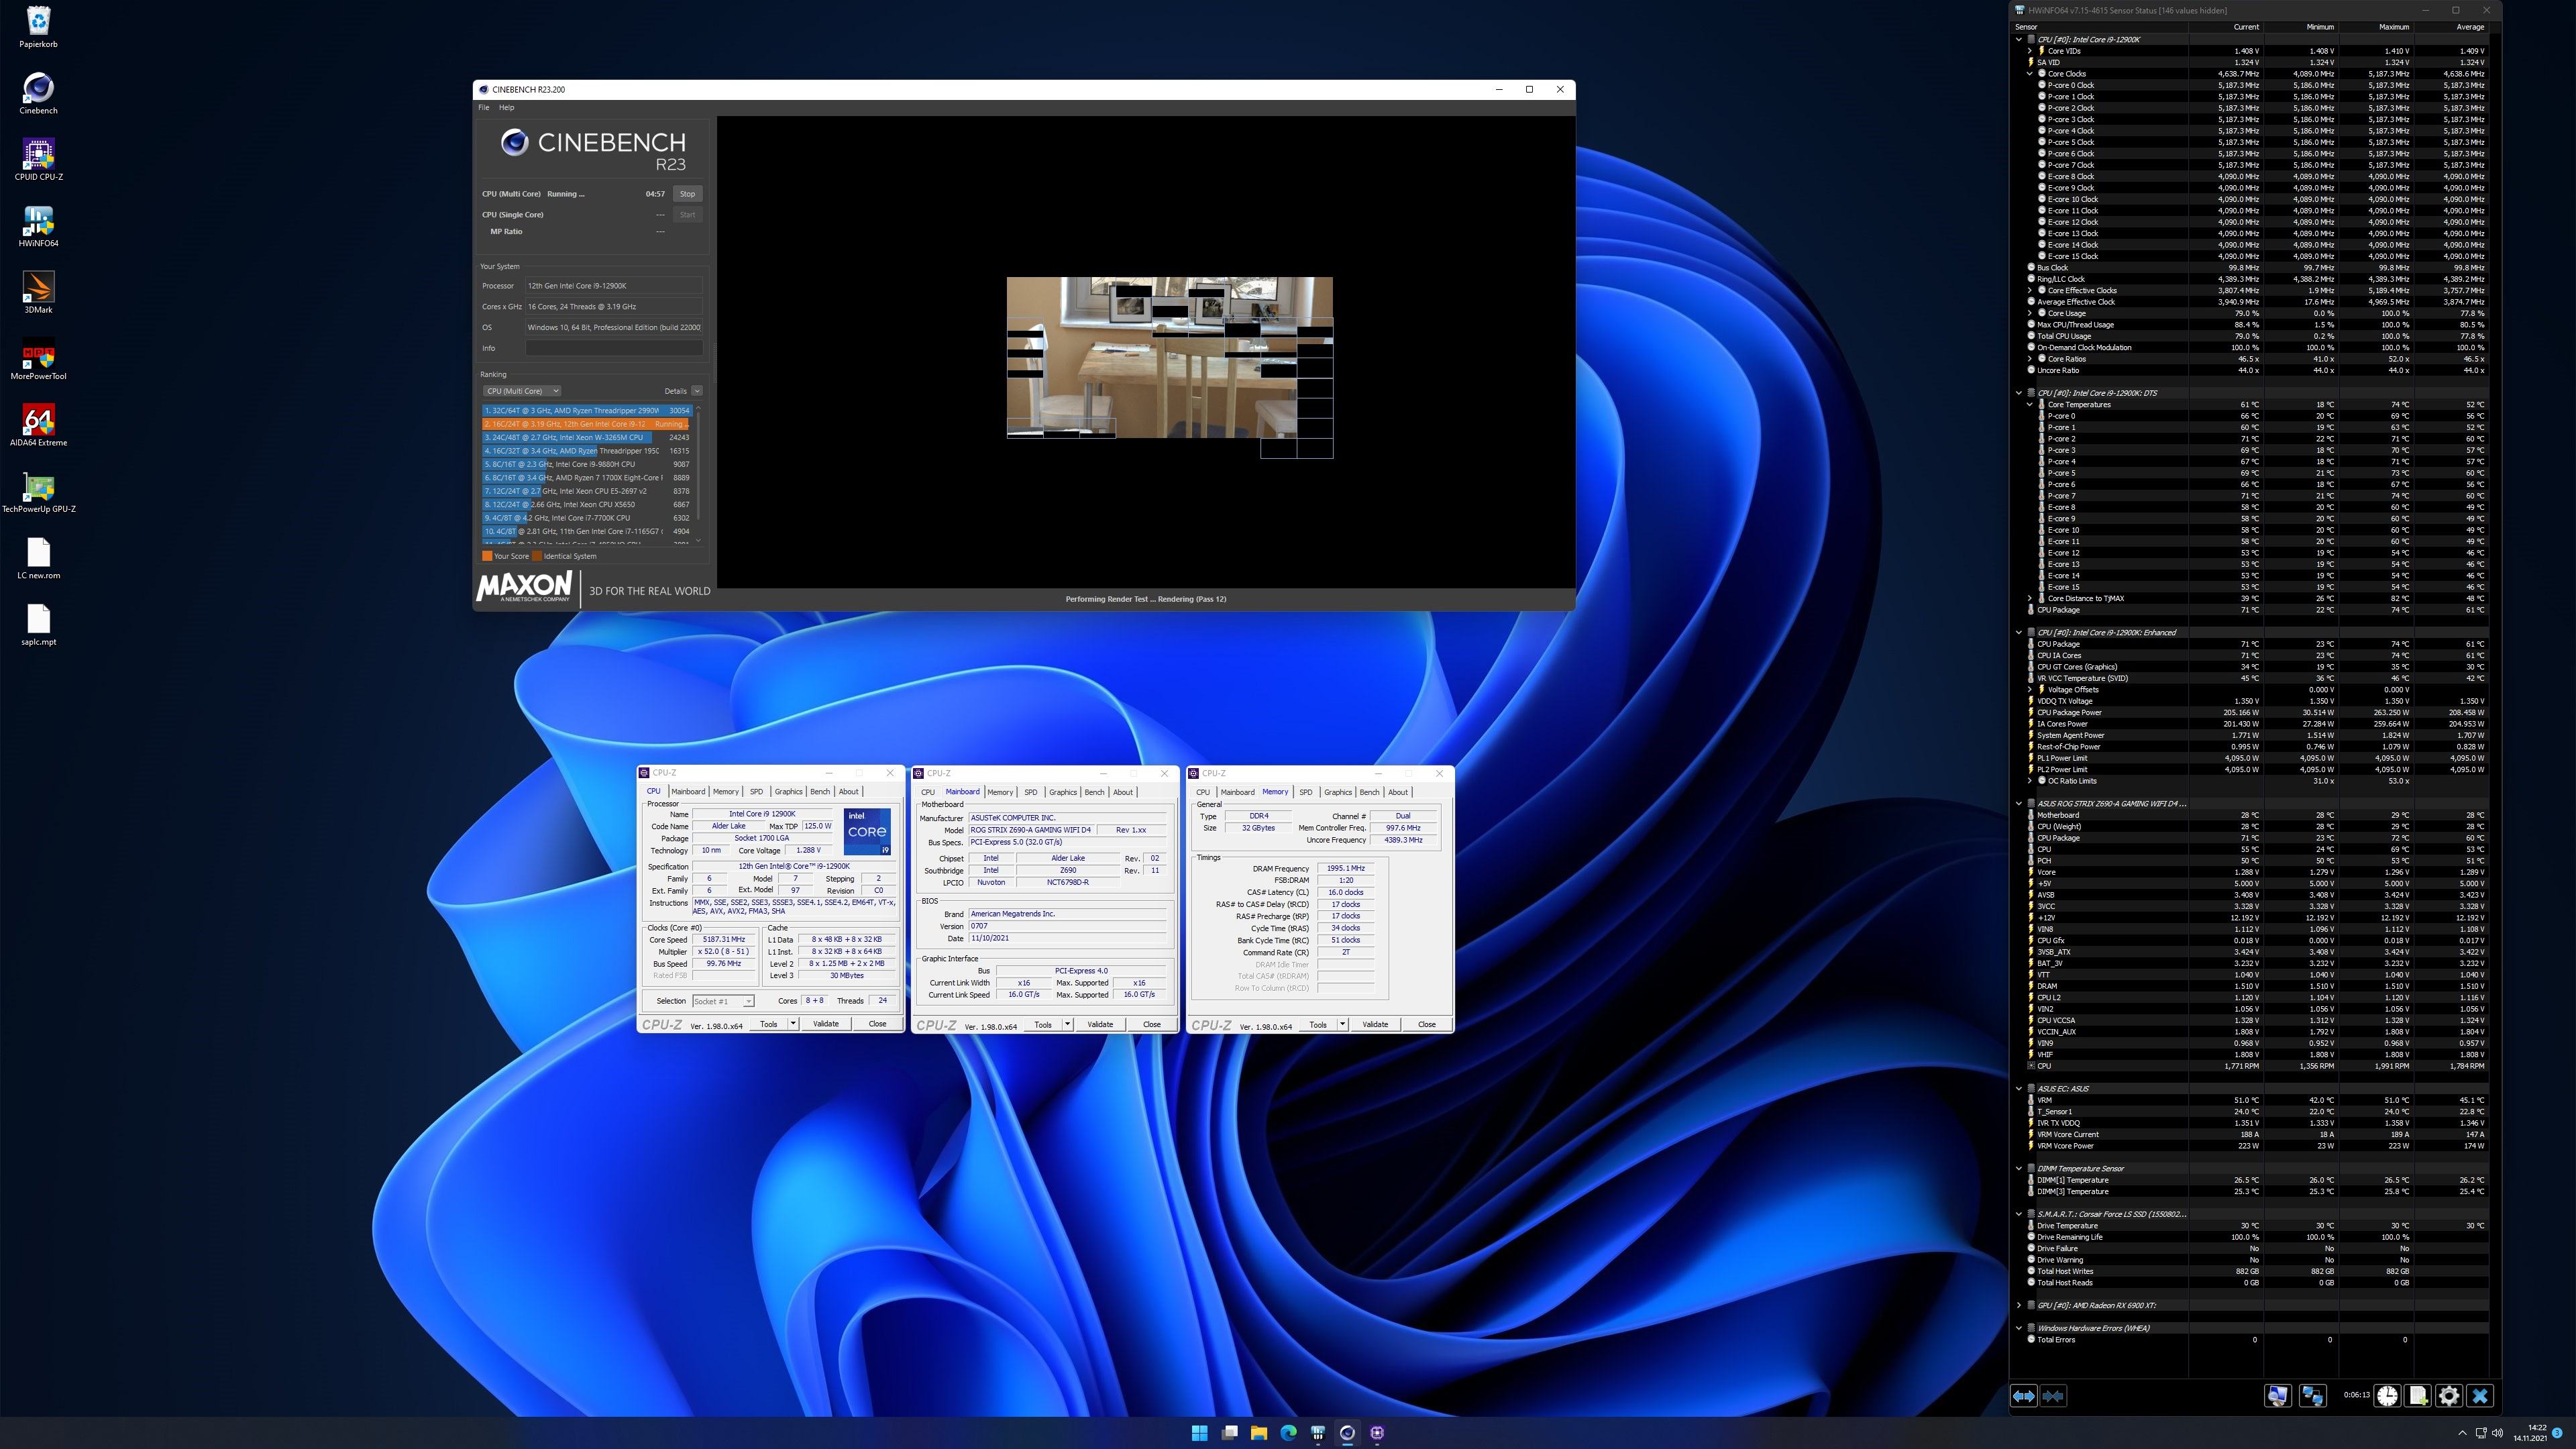Open Microsoft Edge from the taskbar
This screenshot has width=2576, height=1449.
pyautogui.click(x=1288, y=1432)
